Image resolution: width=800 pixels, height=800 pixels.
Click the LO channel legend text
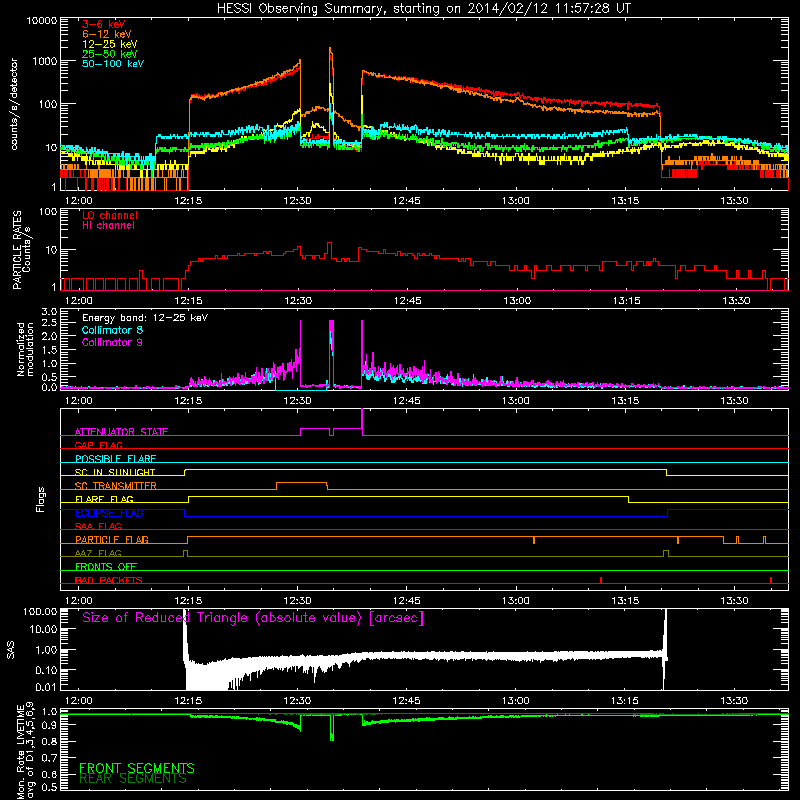[110, 215]
